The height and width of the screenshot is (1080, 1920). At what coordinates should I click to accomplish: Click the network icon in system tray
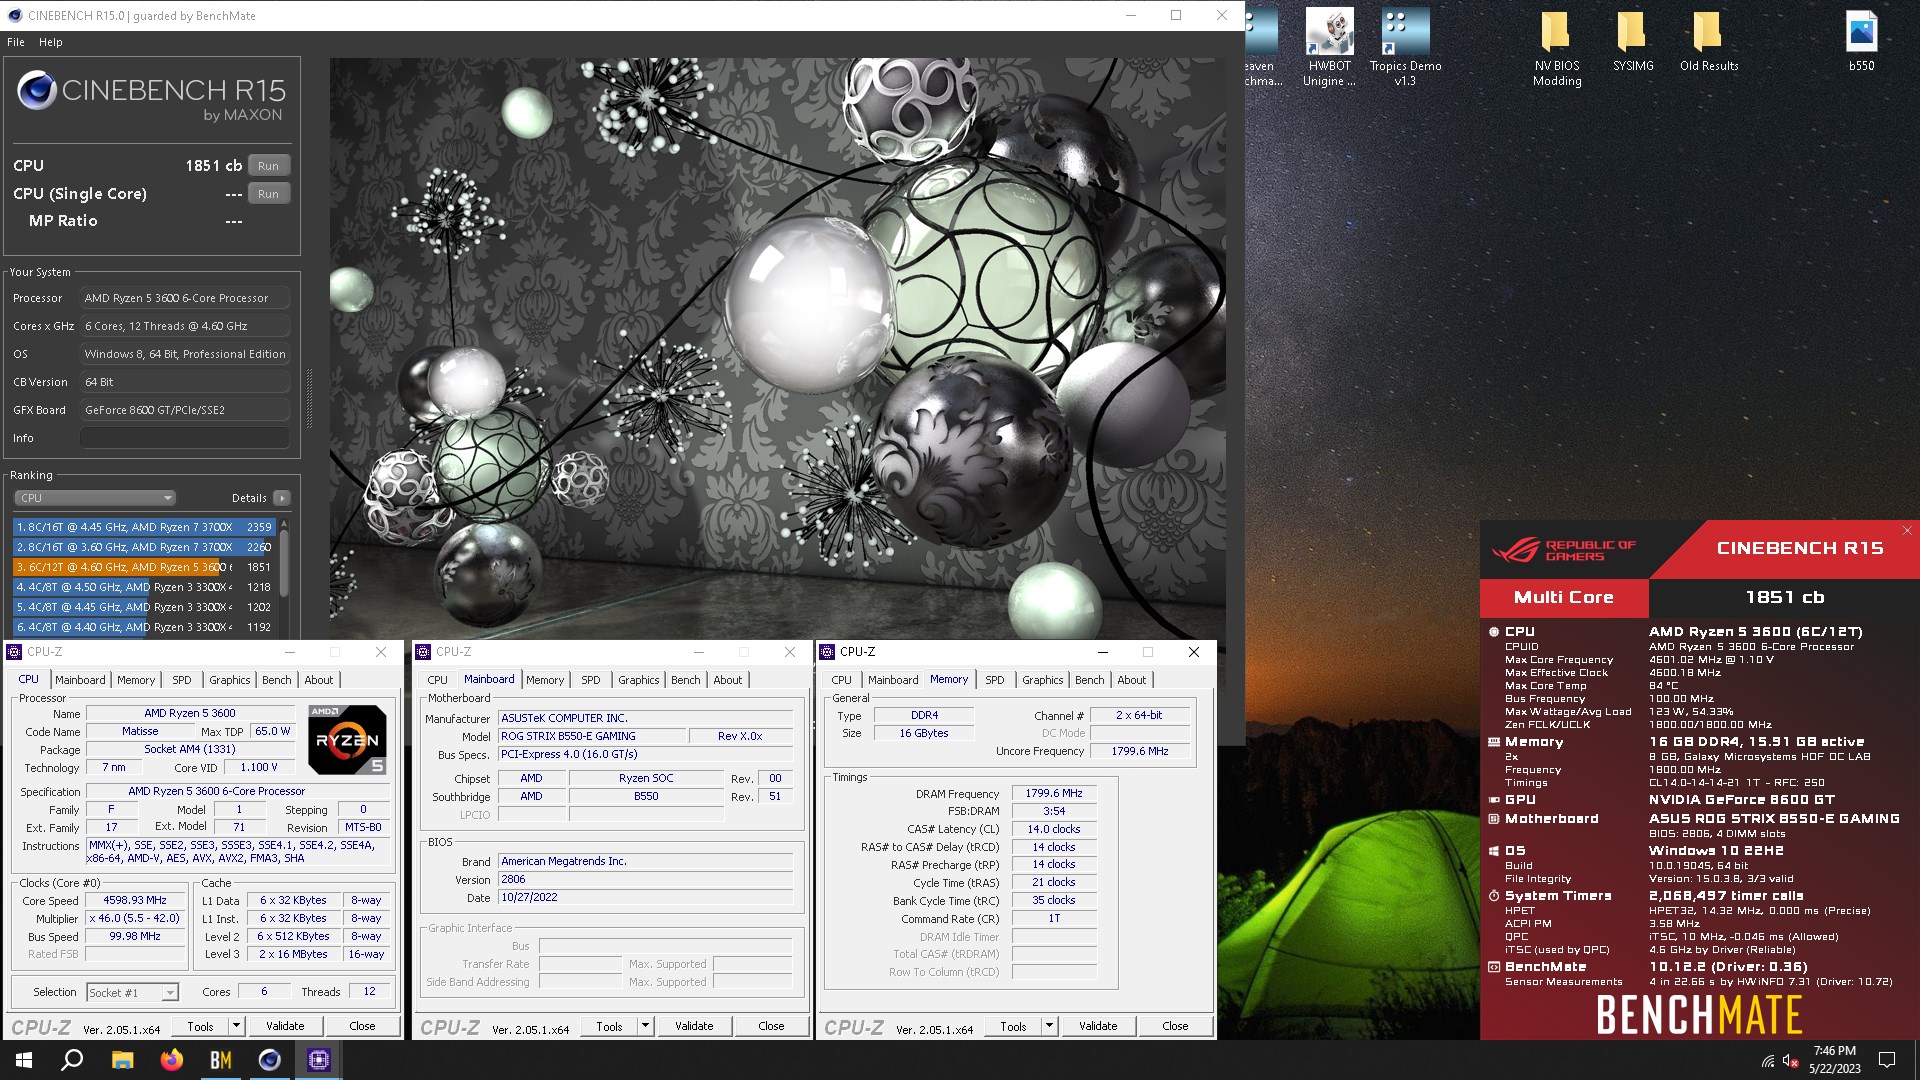point(1768,1061)
